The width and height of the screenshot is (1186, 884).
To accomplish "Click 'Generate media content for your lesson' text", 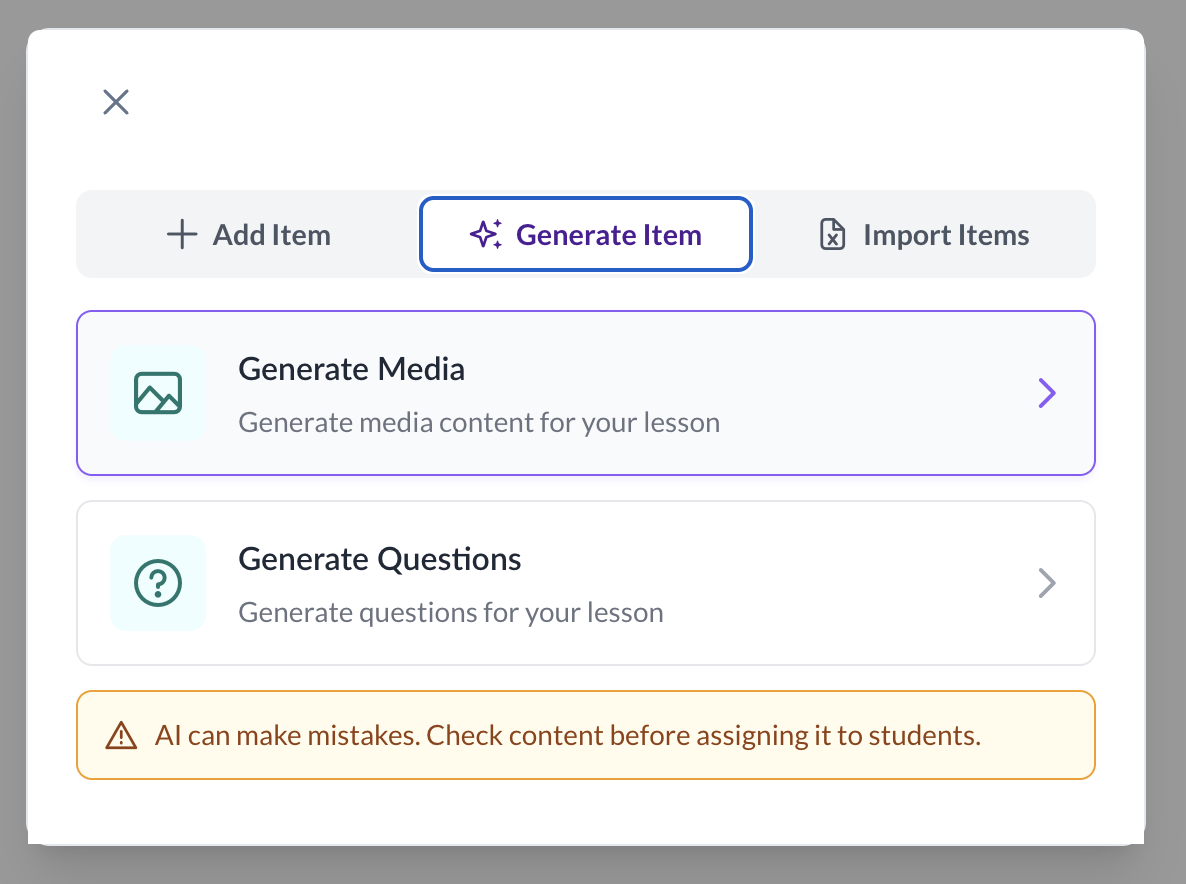I will click(479, 423).
